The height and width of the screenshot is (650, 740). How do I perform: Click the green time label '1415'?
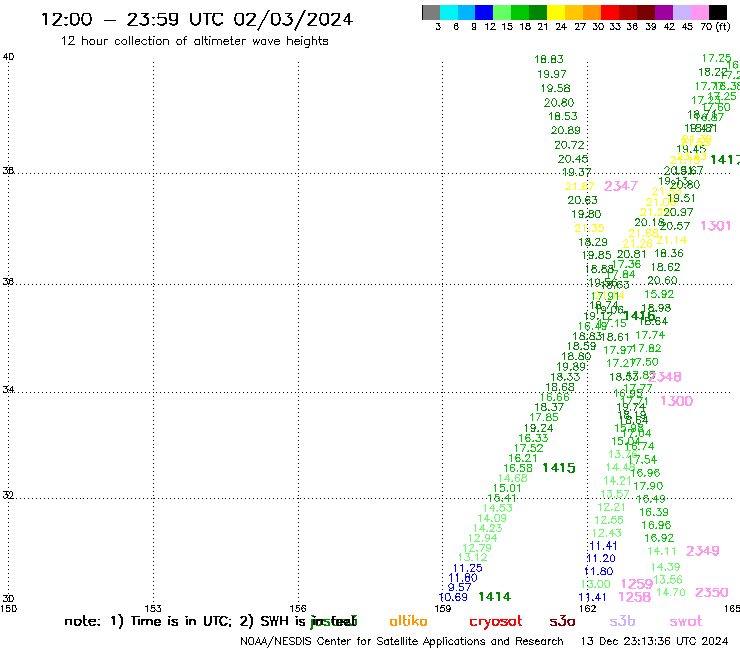559,468
